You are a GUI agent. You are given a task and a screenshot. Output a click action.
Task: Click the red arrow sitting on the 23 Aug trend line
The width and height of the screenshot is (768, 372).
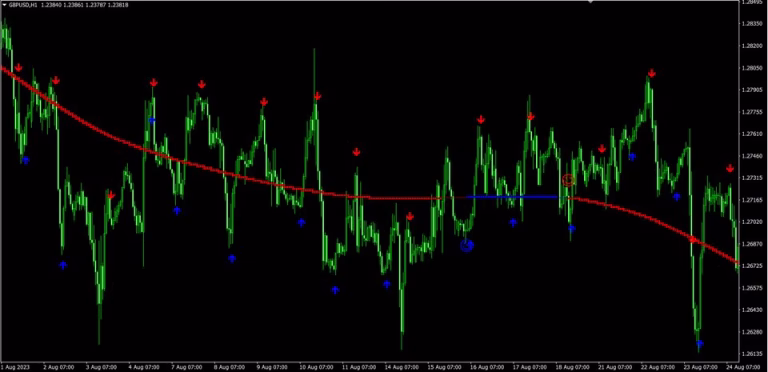coord(692,239)
